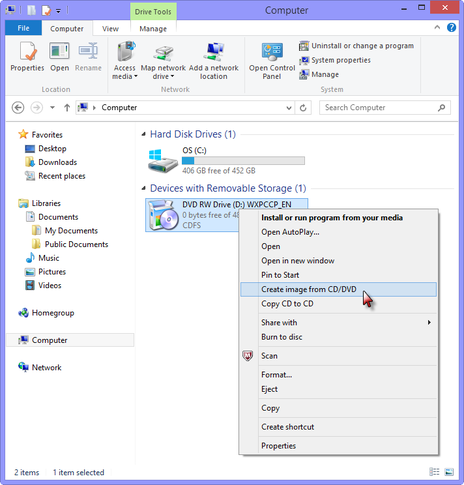
Task: Click the Map network drive icon
Action: click(x=163, y=53)
